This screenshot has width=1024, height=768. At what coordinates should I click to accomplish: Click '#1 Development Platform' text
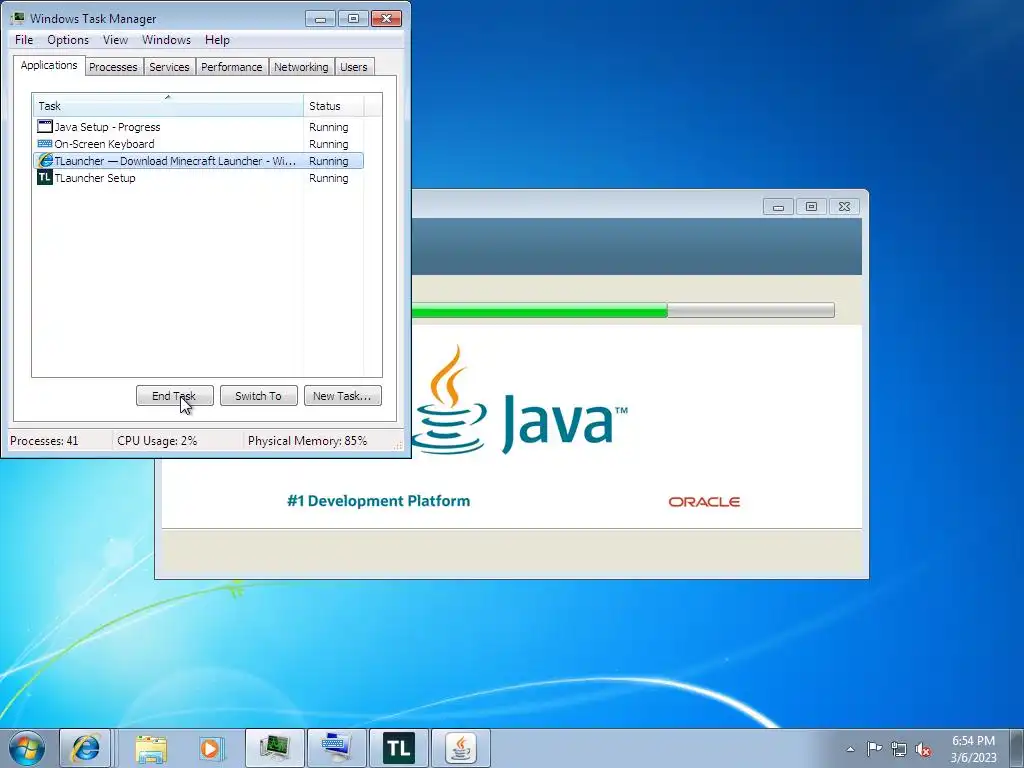378,501
